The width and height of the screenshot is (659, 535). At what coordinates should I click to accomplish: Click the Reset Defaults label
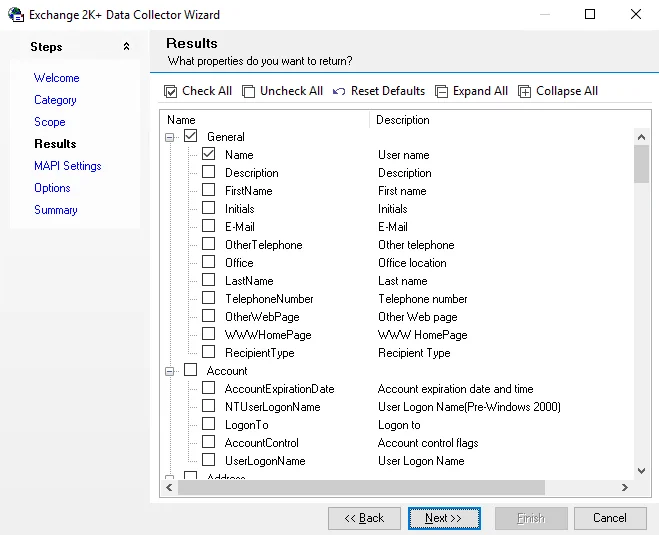pyautogui.click(x=388, y=91)
